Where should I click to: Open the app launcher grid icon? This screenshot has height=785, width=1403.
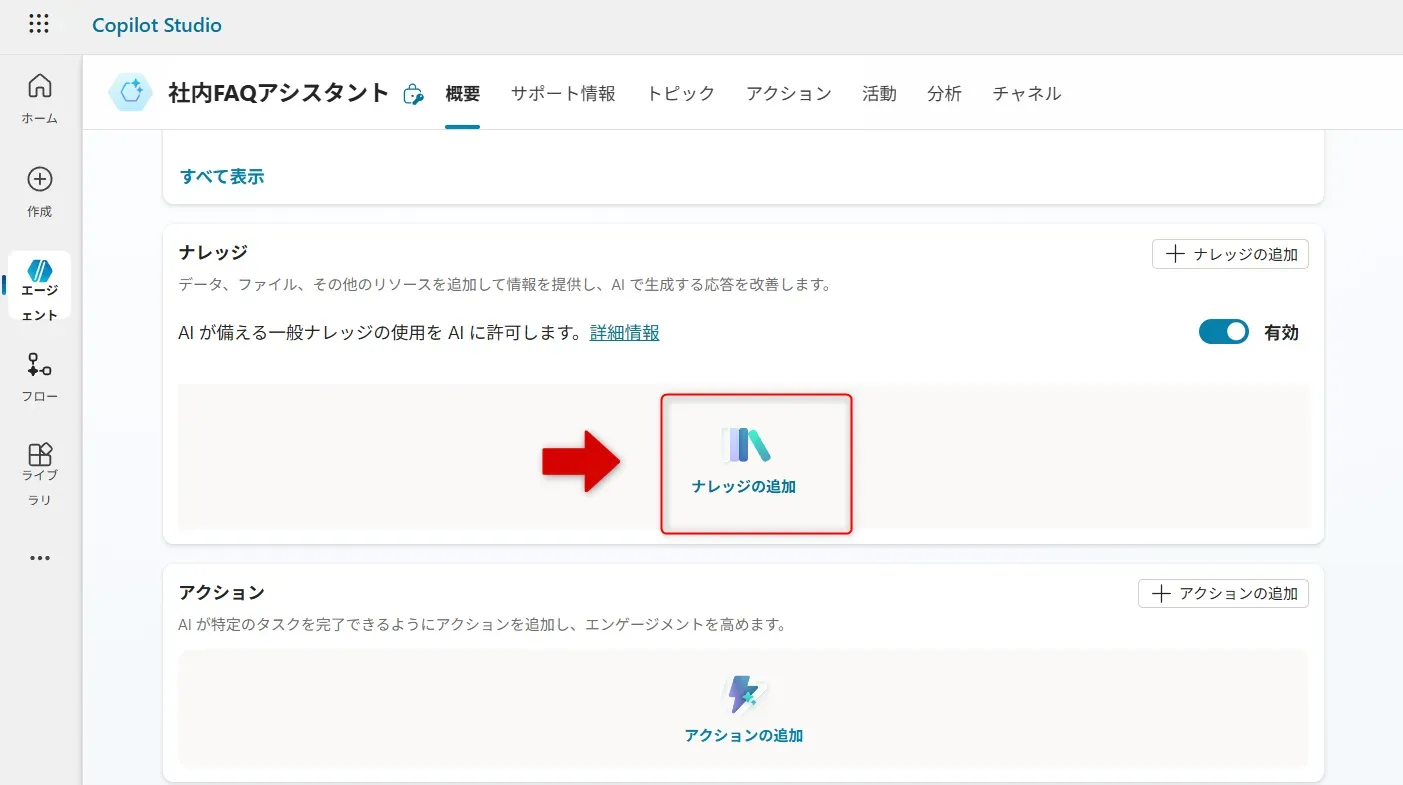click(x=39, y=25)
